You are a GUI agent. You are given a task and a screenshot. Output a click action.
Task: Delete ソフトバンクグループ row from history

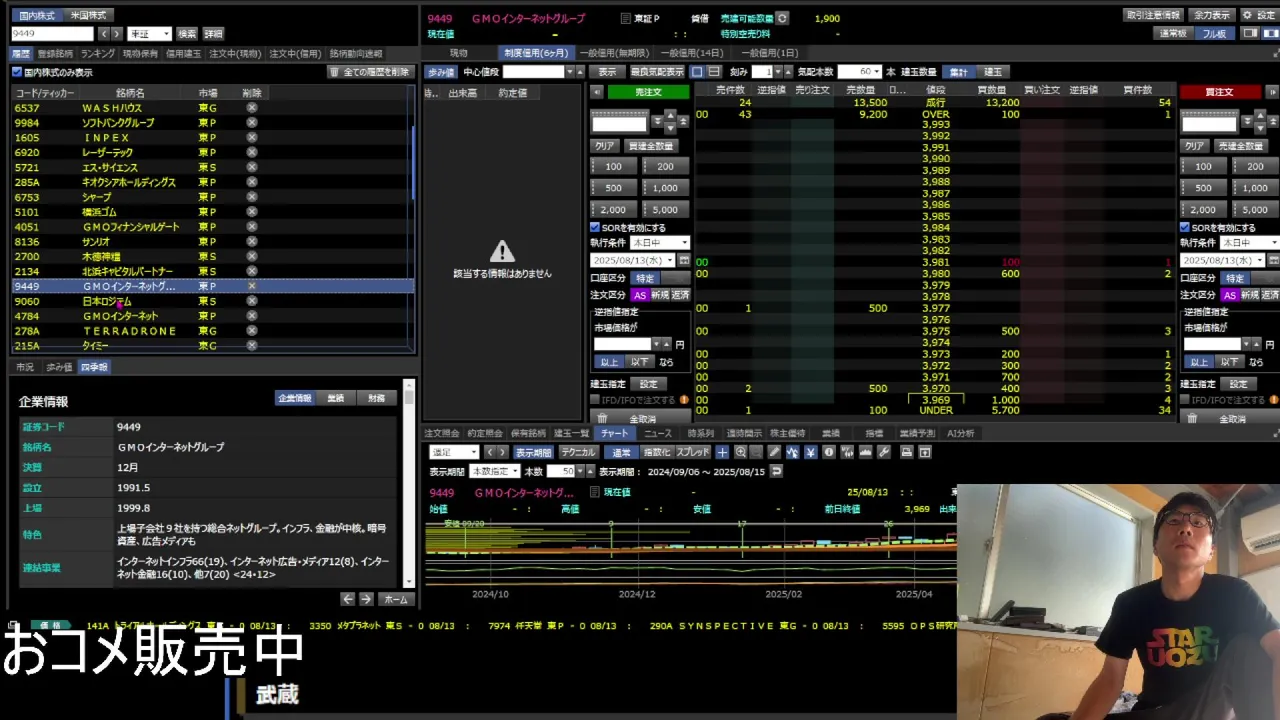pyautogui.click(x=251, y=122)
